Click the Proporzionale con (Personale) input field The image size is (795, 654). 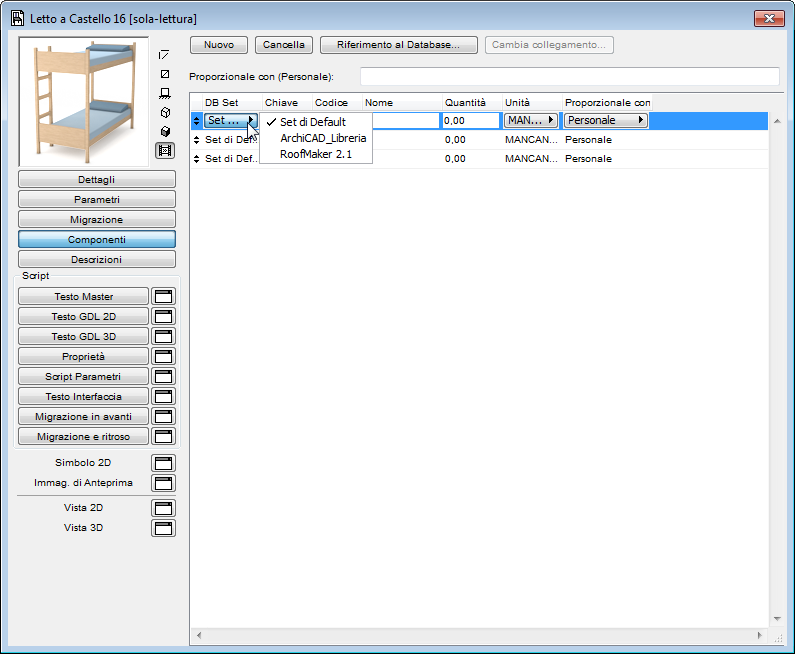[569, 77]
